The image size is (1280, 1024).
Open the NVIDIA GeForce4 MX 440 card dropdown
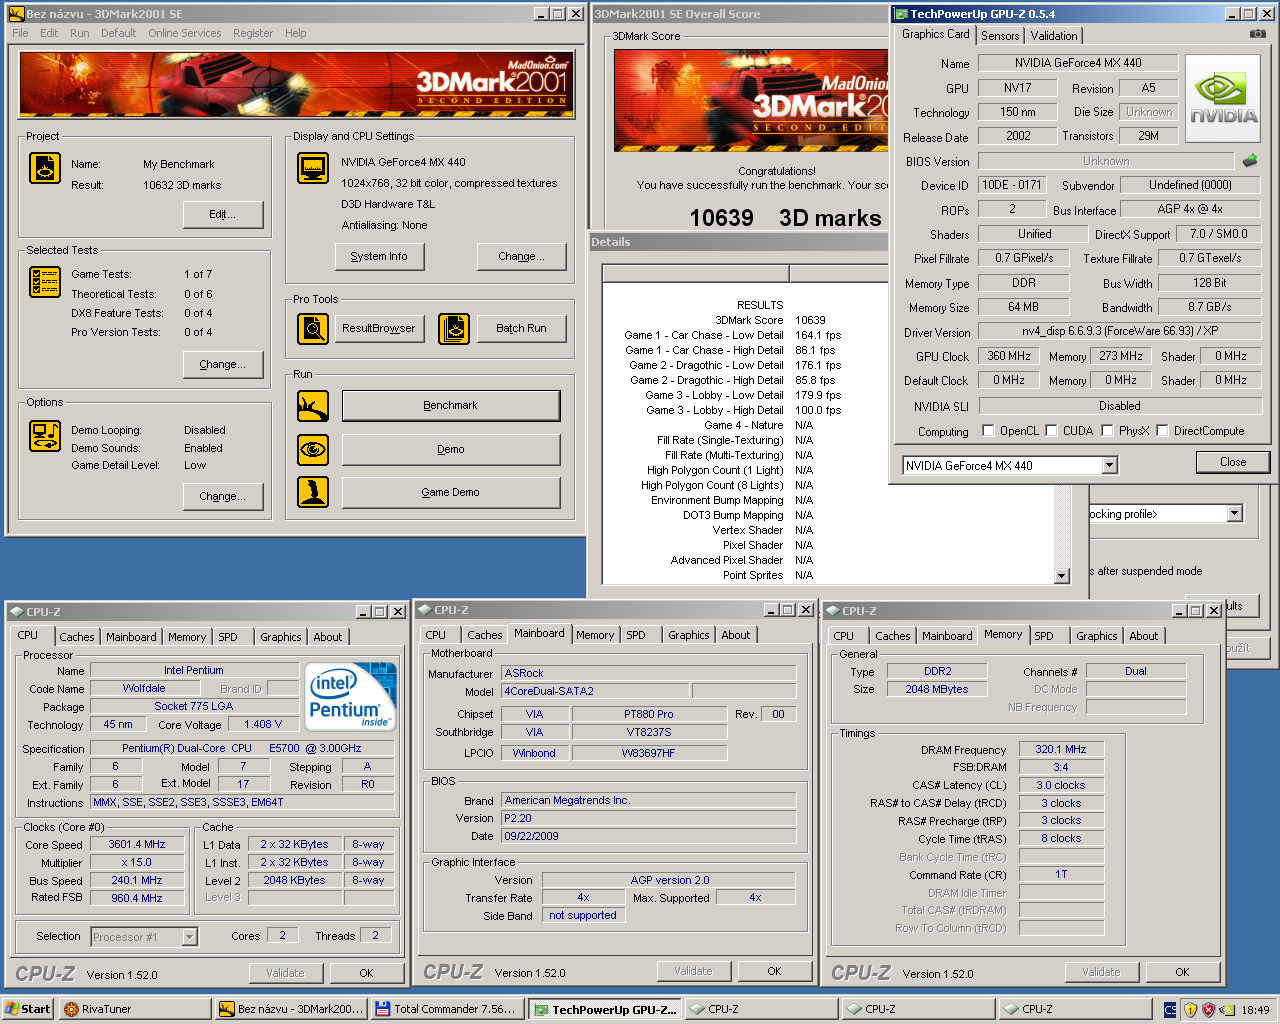pos(1109,466)
